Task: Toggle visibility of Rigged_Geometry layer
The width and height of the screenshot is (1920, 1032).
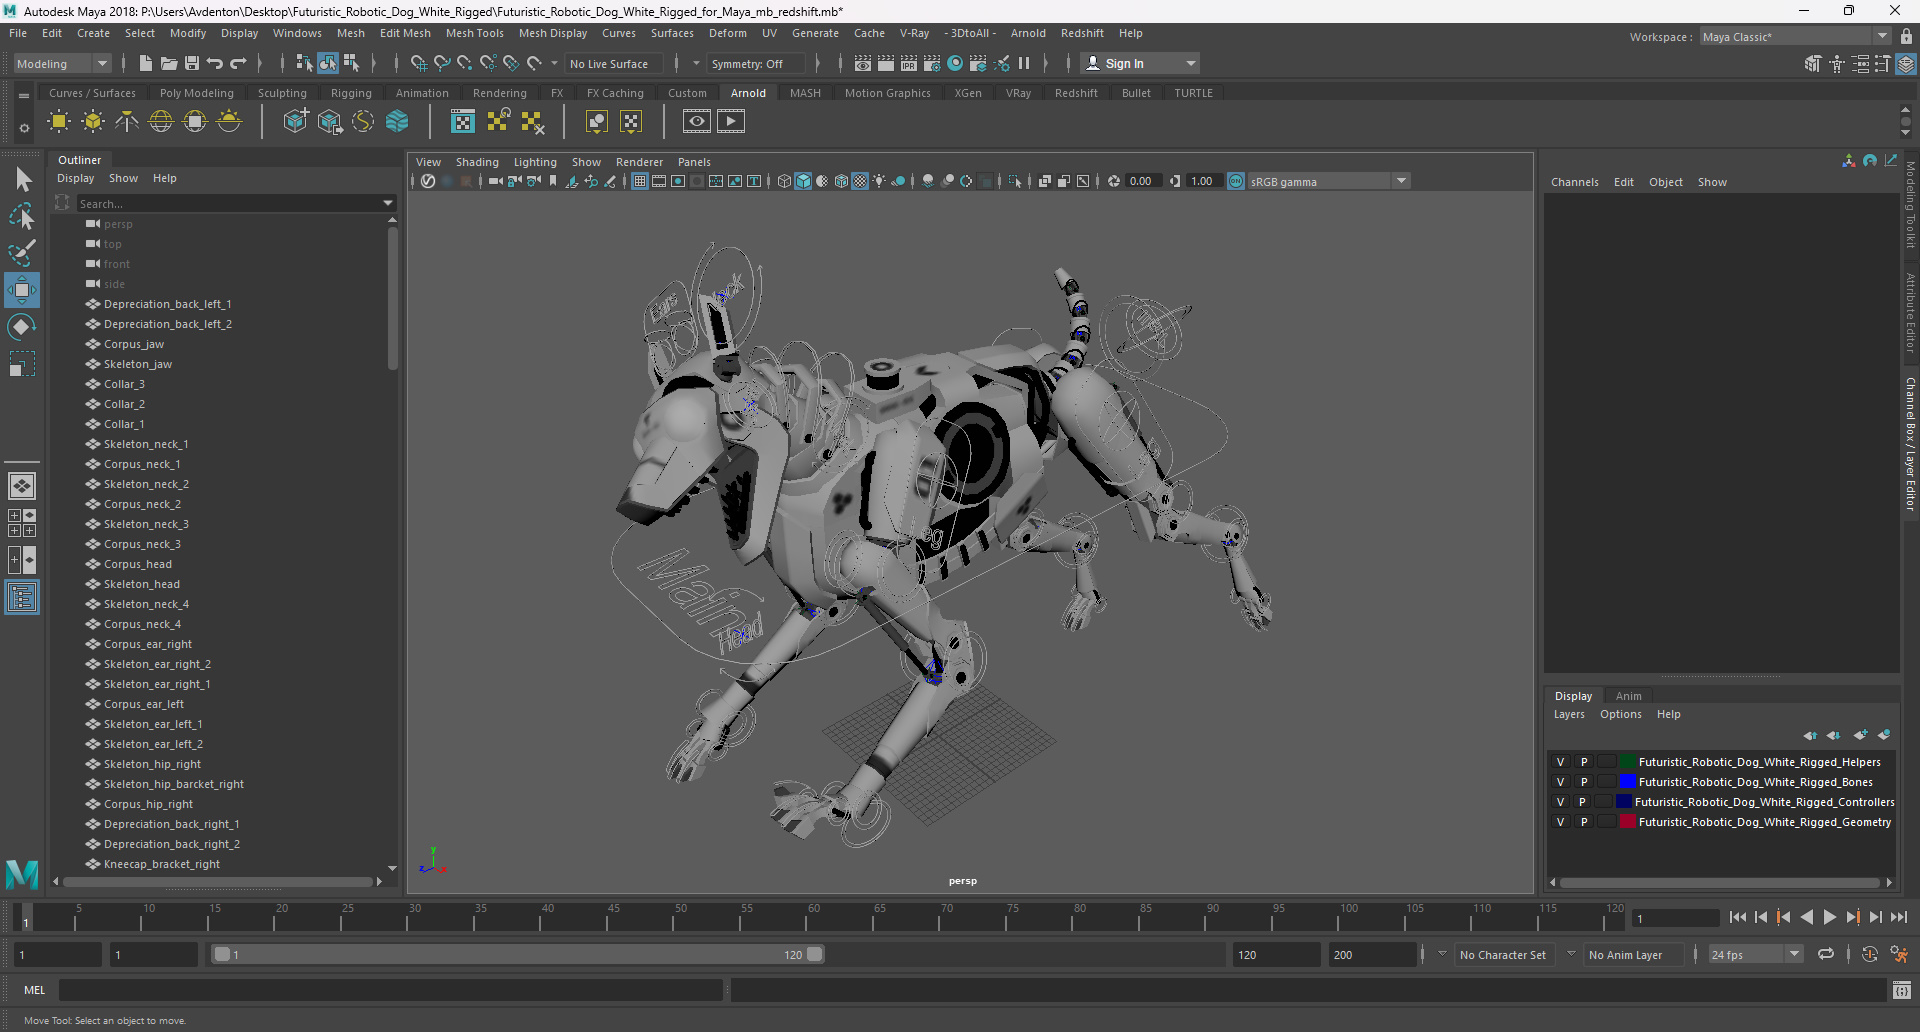Action: coord(1560,822)
